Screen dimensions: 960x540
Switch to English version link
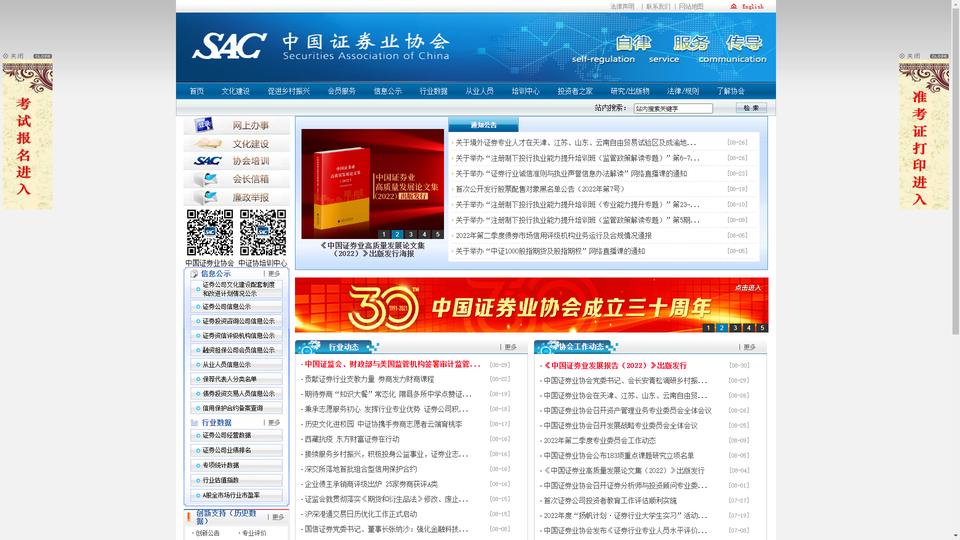click(x=752, y=6)
